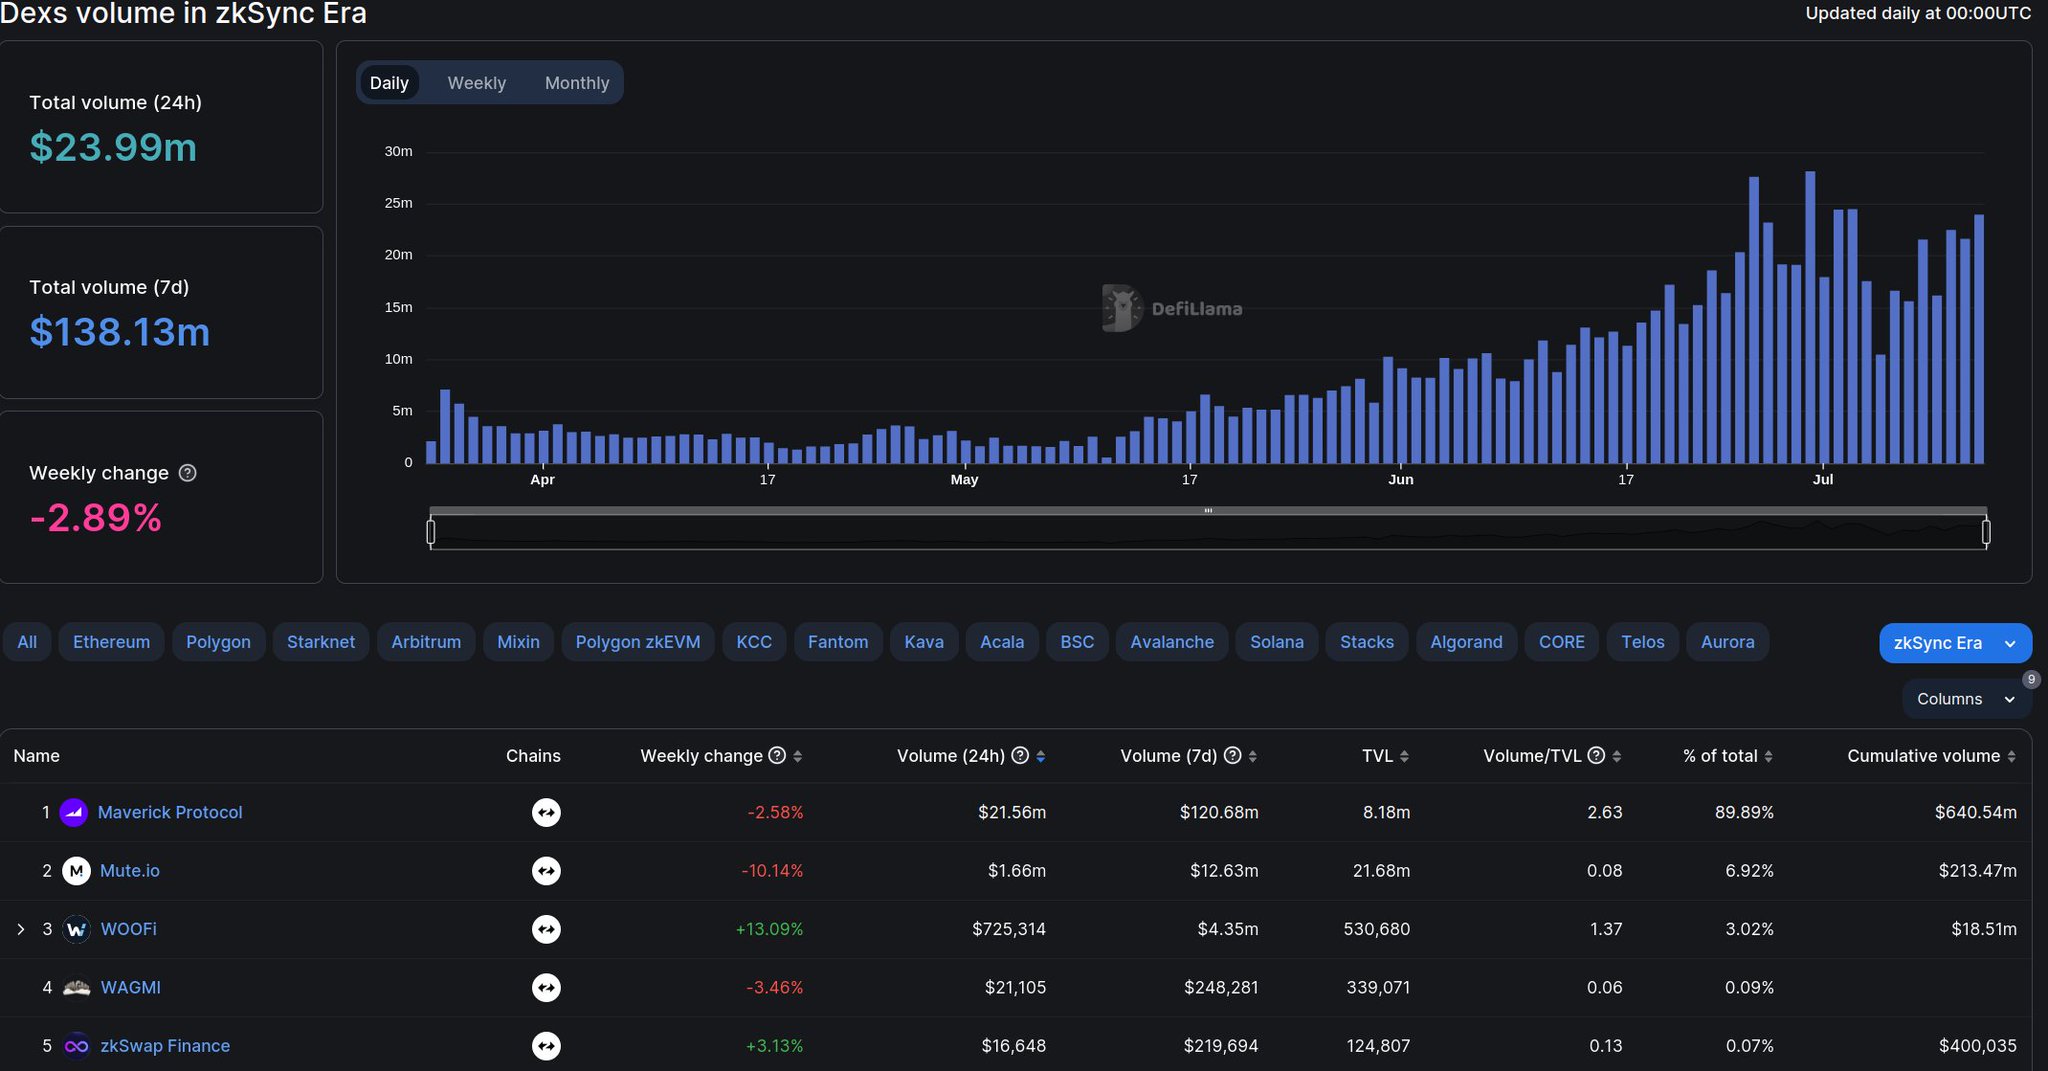Switch to the Monthly chart tab
The height and width of the screenshot is (1071, 2048).
577,82
